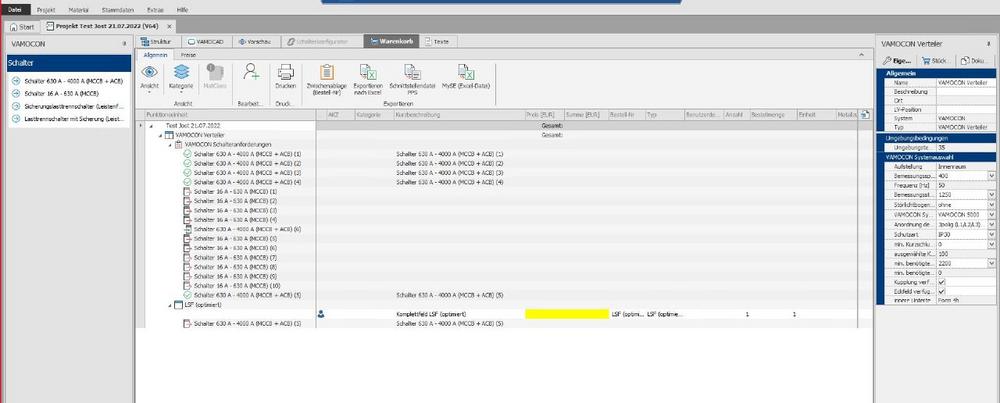Open the Hilfe menu
The height and width of the screenshot is (403, 1000).
coord(182,10)
